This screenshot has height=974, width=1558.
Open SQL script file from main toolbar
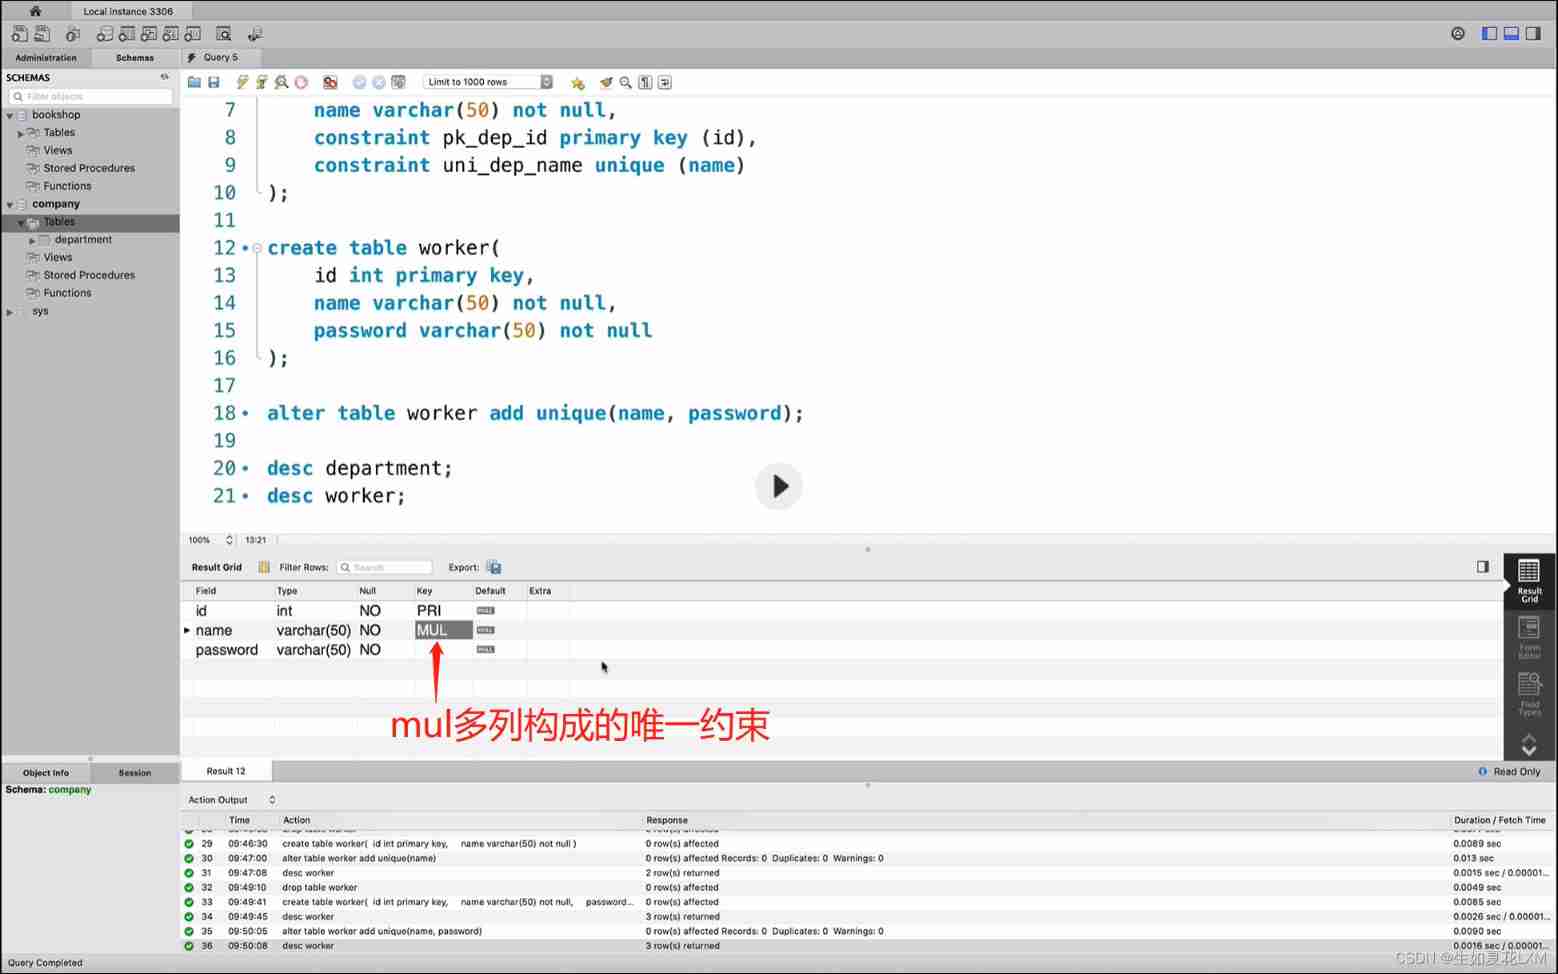(x=42, y=34)
